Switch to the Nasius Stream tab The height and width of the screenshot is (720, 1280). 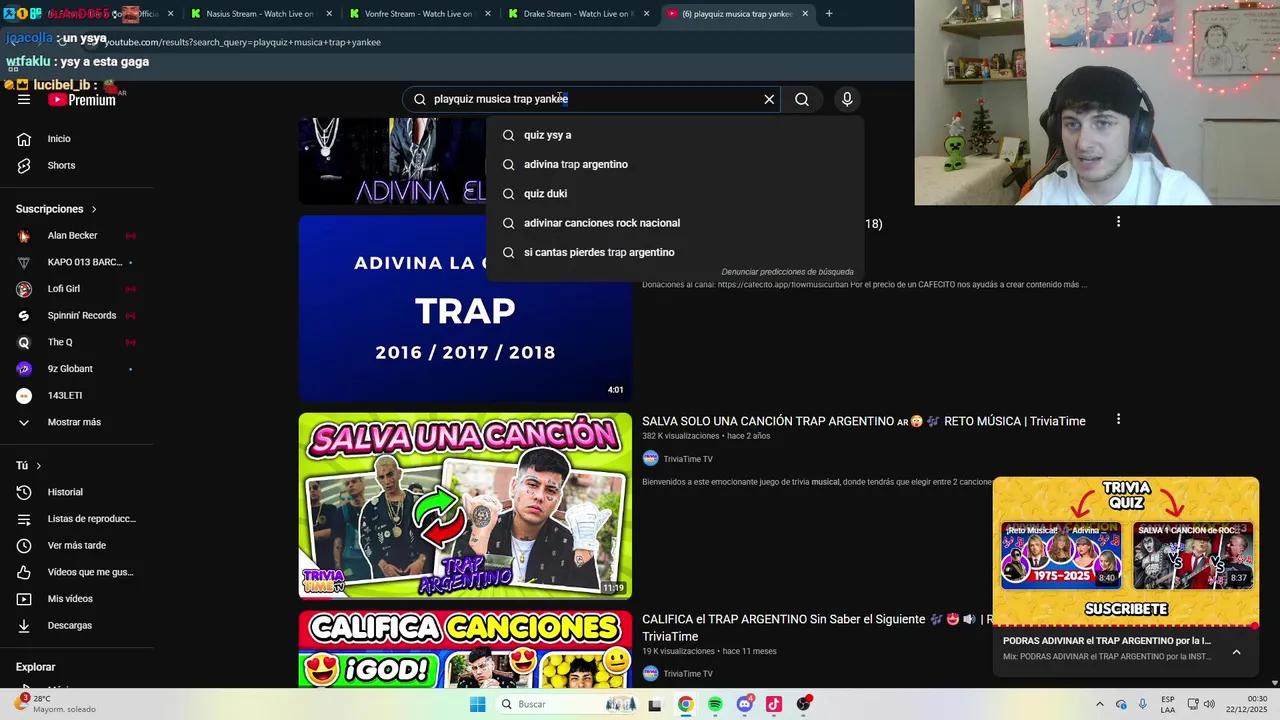(260, 14)
